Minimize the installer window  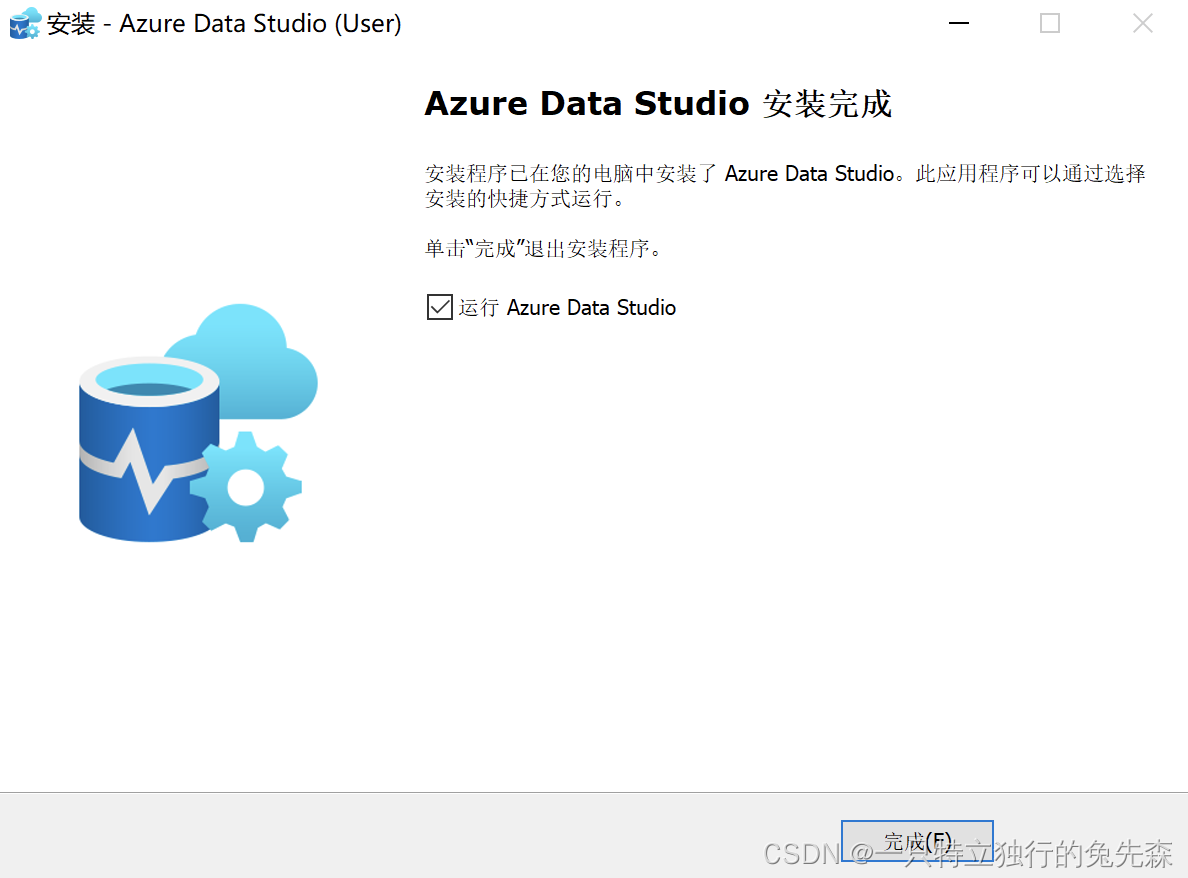[x=958, y=23]
